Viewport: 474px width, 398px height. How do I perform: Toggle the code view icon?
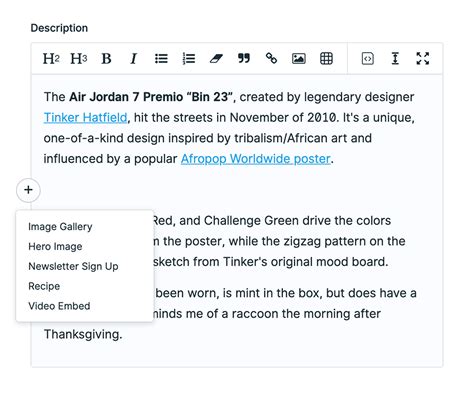(x=368, y=59)
